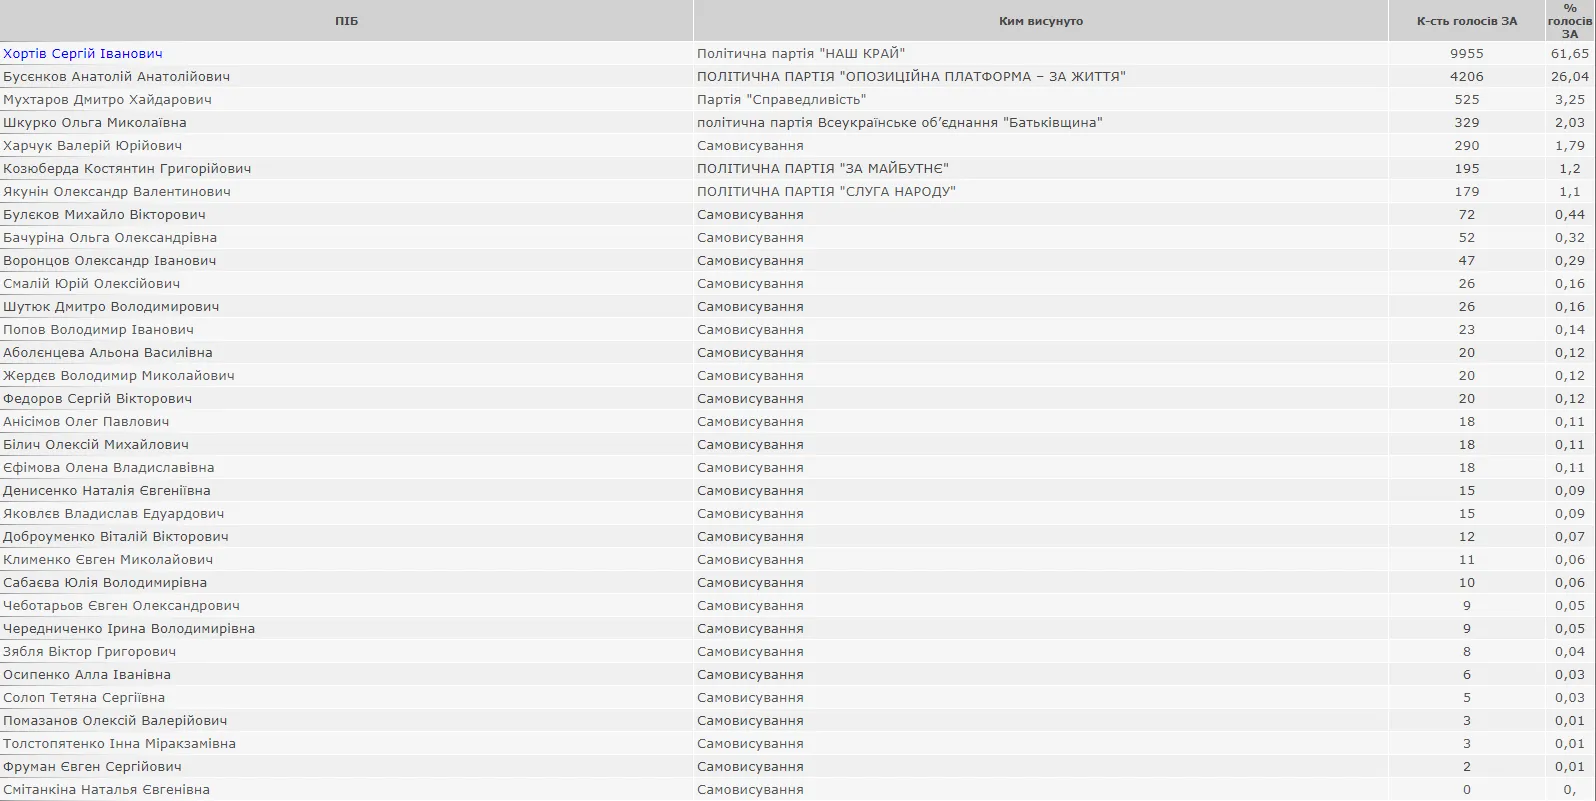Select name Шутюк Дмитро Володимирович
The height and width of the screenshot is (801, 1596).
pos(111,307)
